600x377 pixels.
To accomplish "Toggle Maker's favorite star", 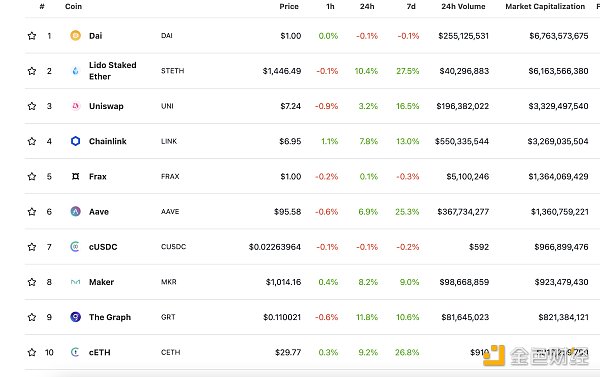I will [x=32, y=282].
